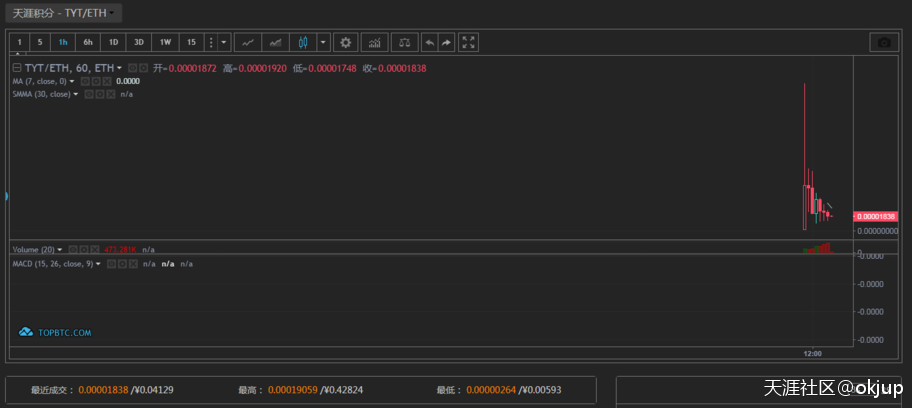The height and width of the screenshot is (408, 912).
Task: Undo the last chart action
Action: pyautogui.click(x=429, y=42)
